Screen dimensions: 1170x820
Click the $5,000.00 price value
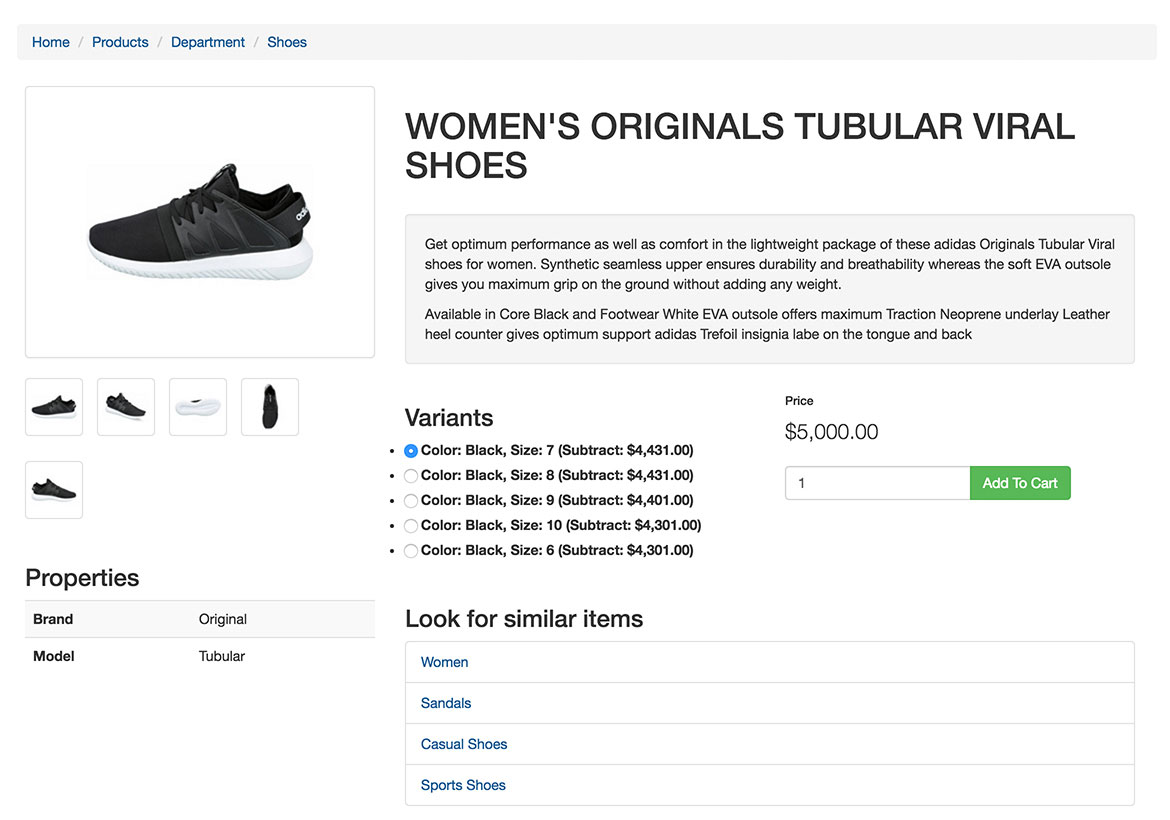pos(831,432)
